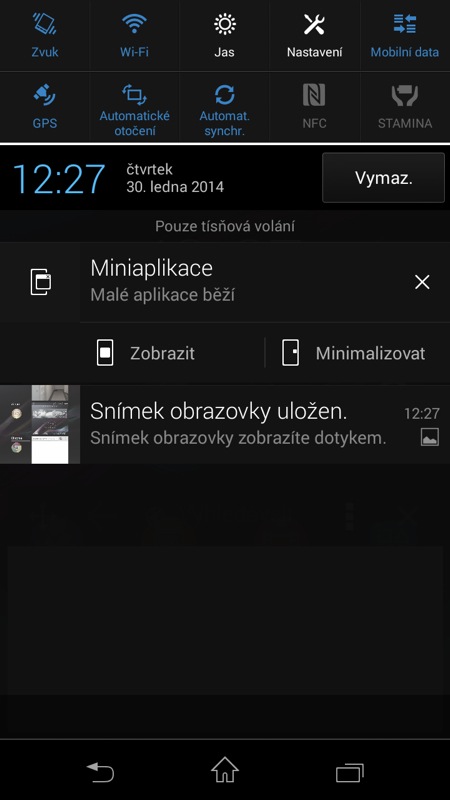Toggle Wi-Fi quick setting
450x800 pixels.
pos(134,35)
